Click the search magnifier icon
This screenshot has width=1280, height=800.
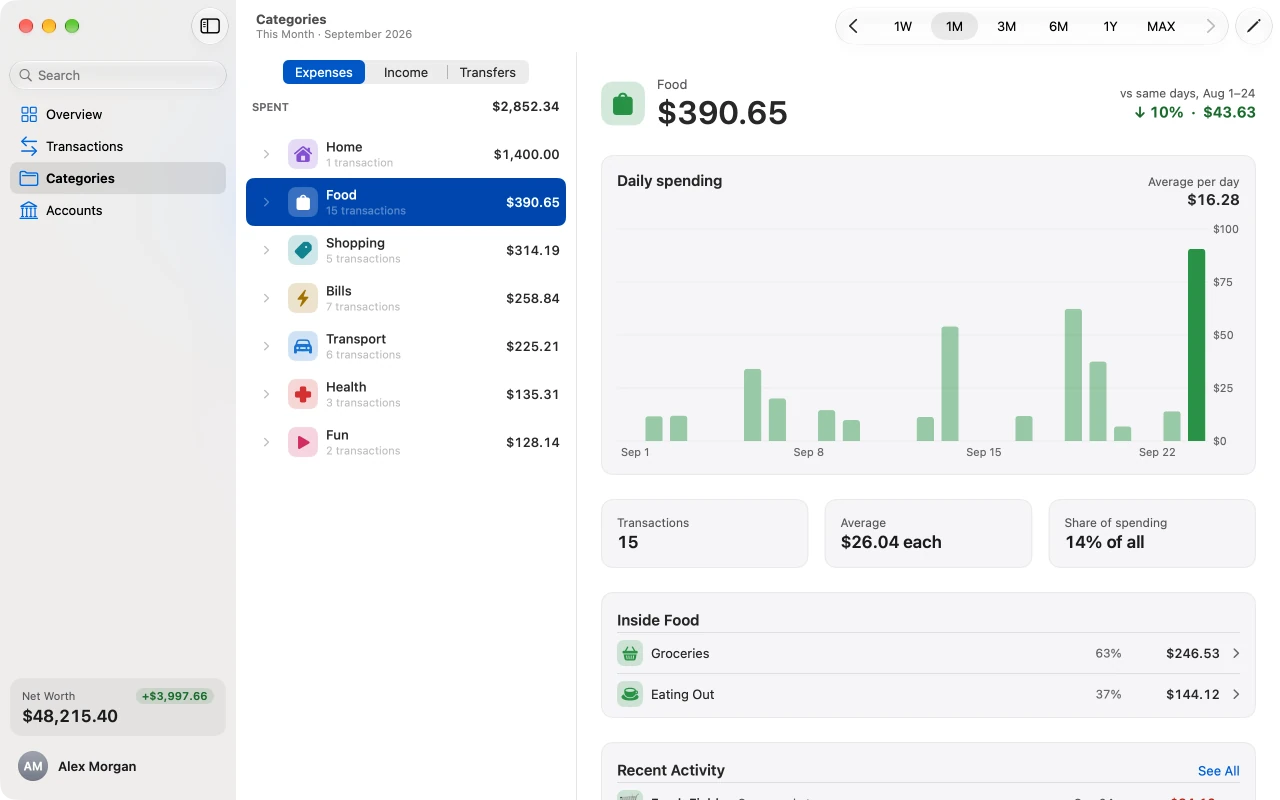(x=26, y=75)
